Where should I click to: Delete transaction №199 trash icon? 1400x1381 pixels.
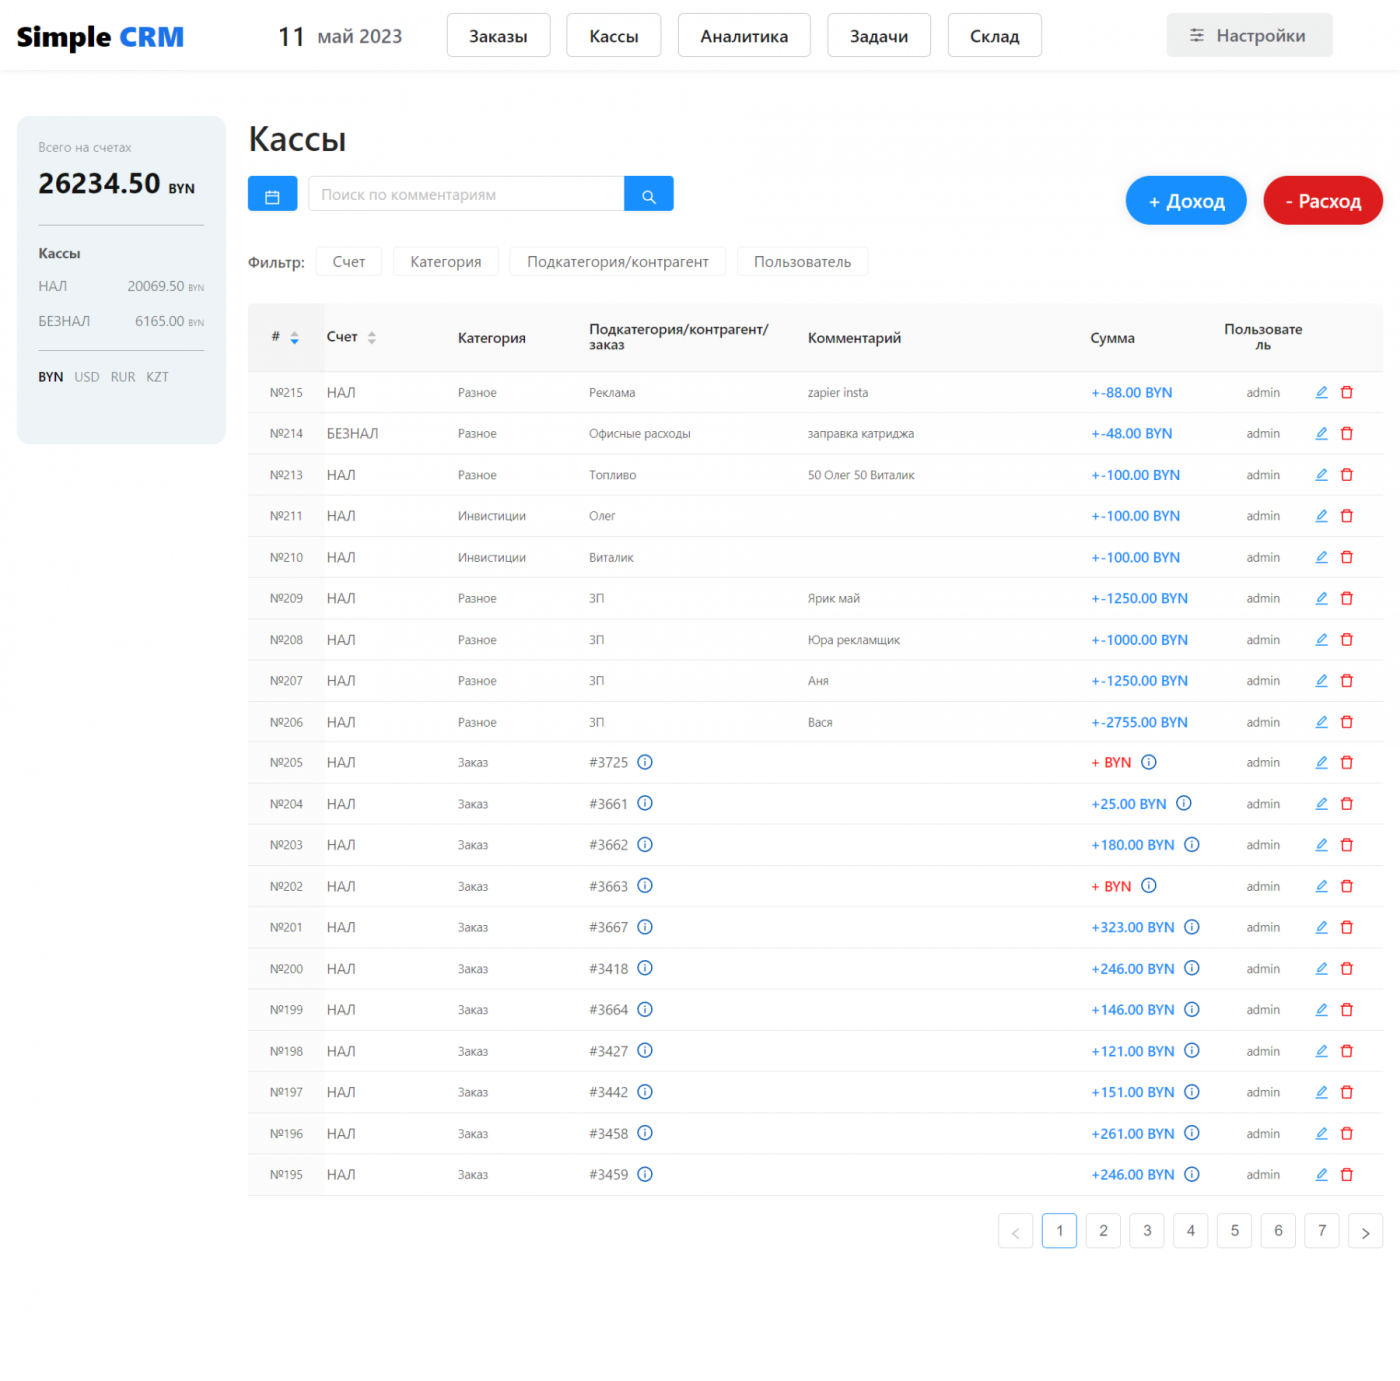point(1347,1010)
